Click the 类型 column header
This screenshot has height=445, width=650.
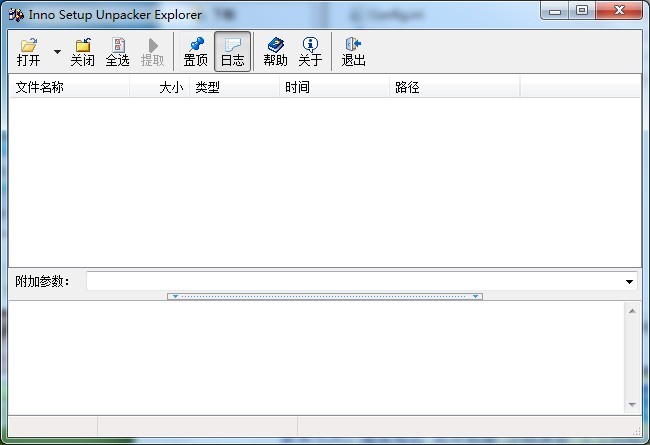(234, 87)
